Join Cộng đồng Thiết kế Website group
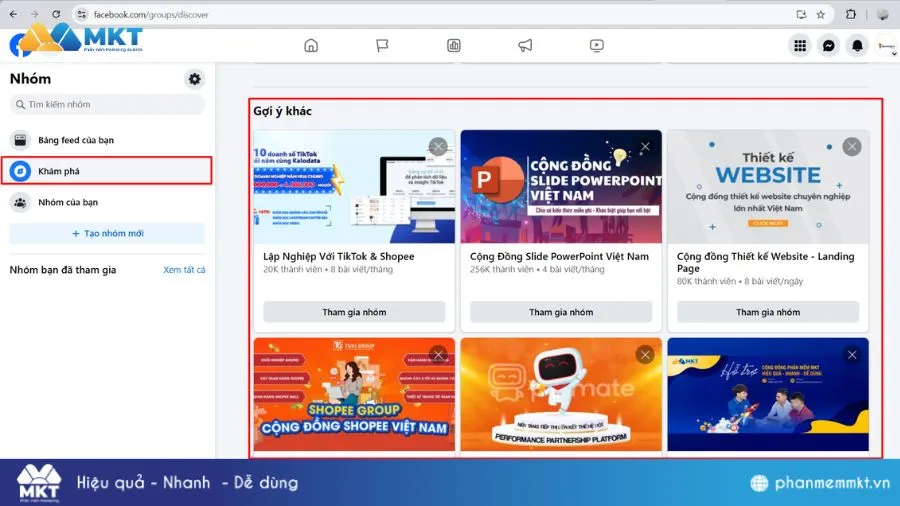900x506 pixels. [x=768, y=312]
